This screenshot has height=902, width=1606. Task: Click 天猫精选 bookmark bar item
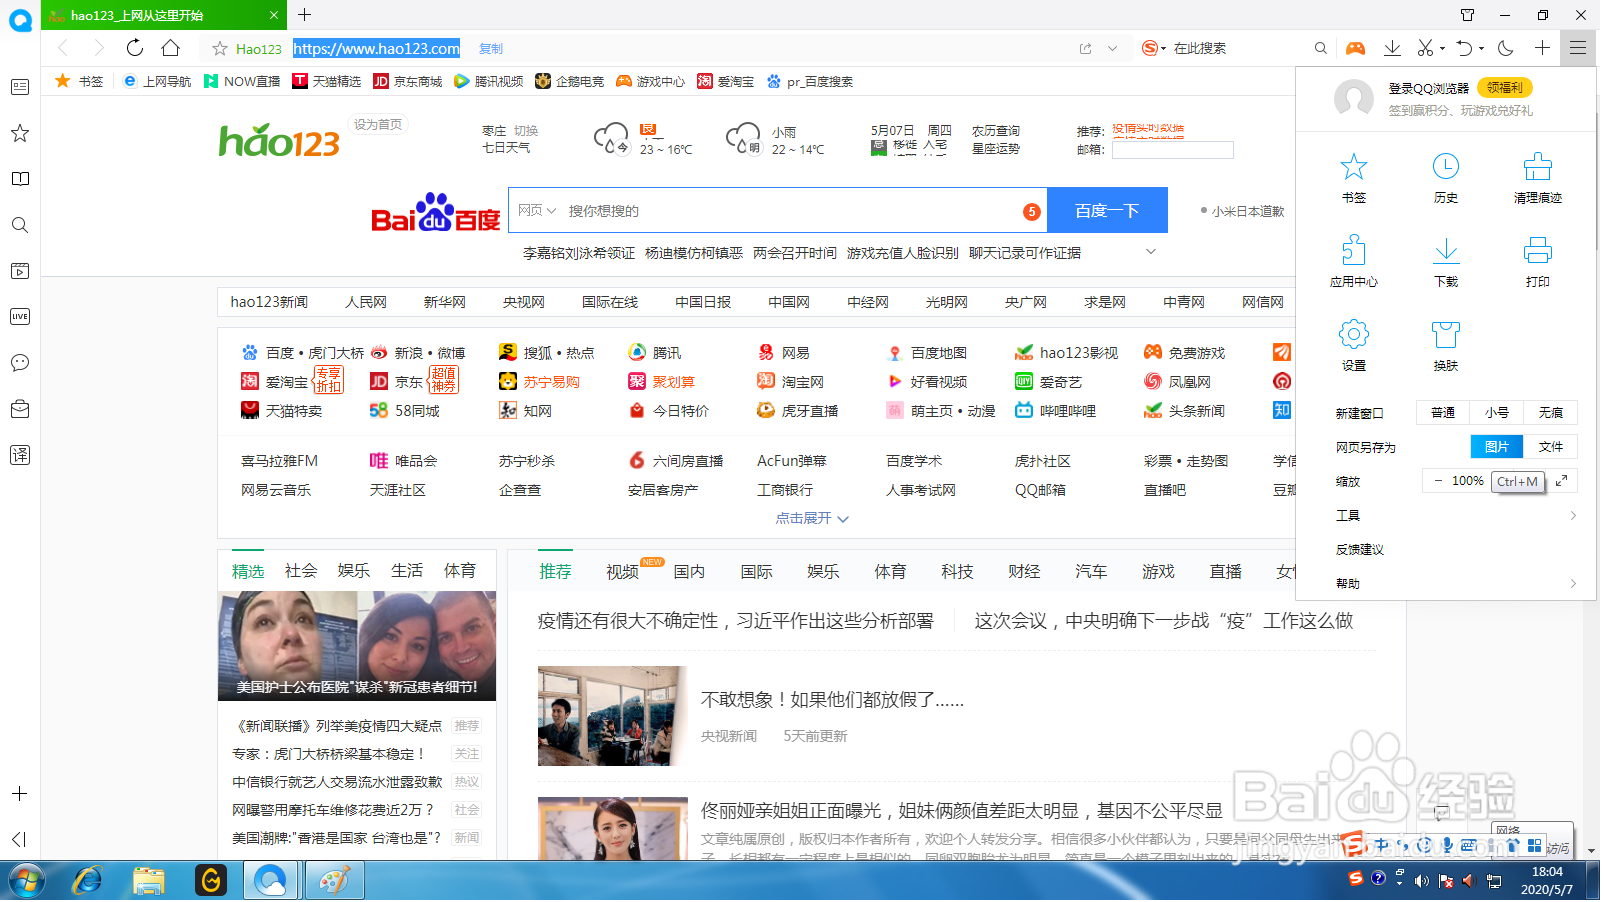(x=328, y=81)
